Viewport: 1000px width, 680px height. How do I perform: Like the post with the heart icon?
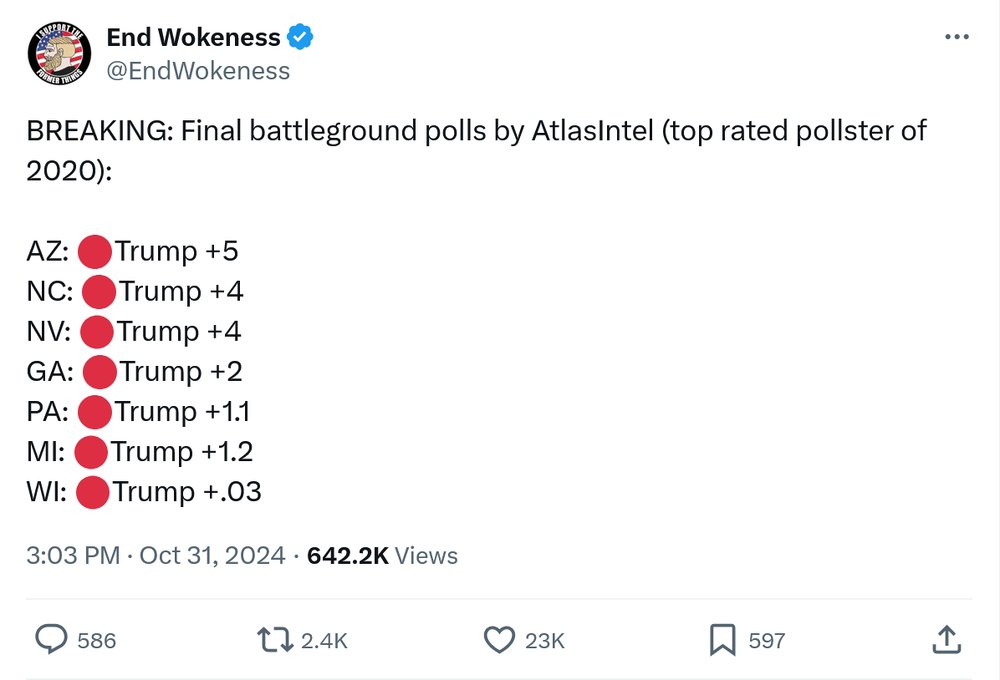pyautogui.click(x=499, y=640)
